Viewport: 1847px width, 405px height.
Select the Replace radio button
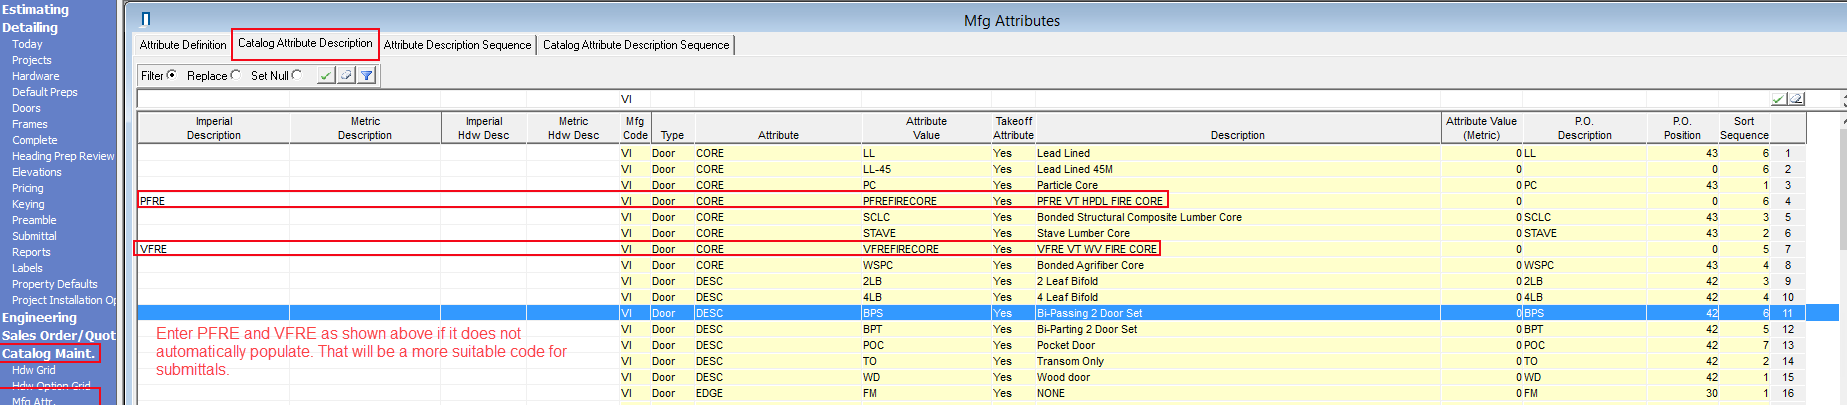[236, 75]
